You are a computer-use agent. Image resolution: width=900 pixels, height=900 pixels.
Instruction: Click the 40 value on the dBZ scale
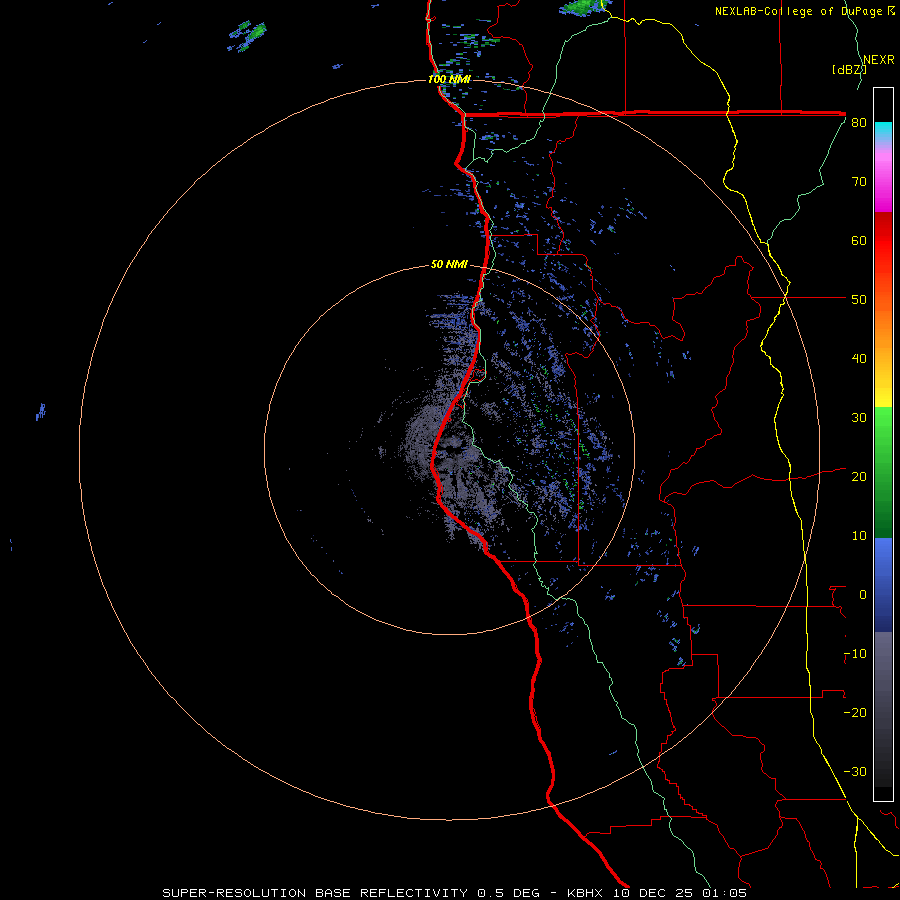click(859, 359)
